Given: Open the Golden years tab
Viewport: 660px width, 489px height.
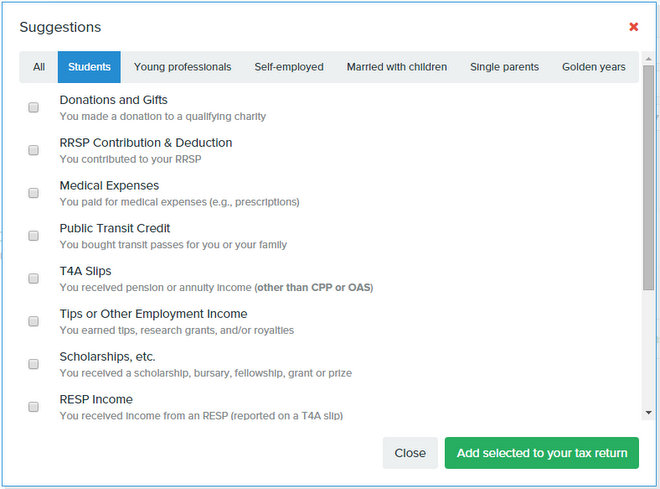Looking at the screenshot, I should coord(593,67).
